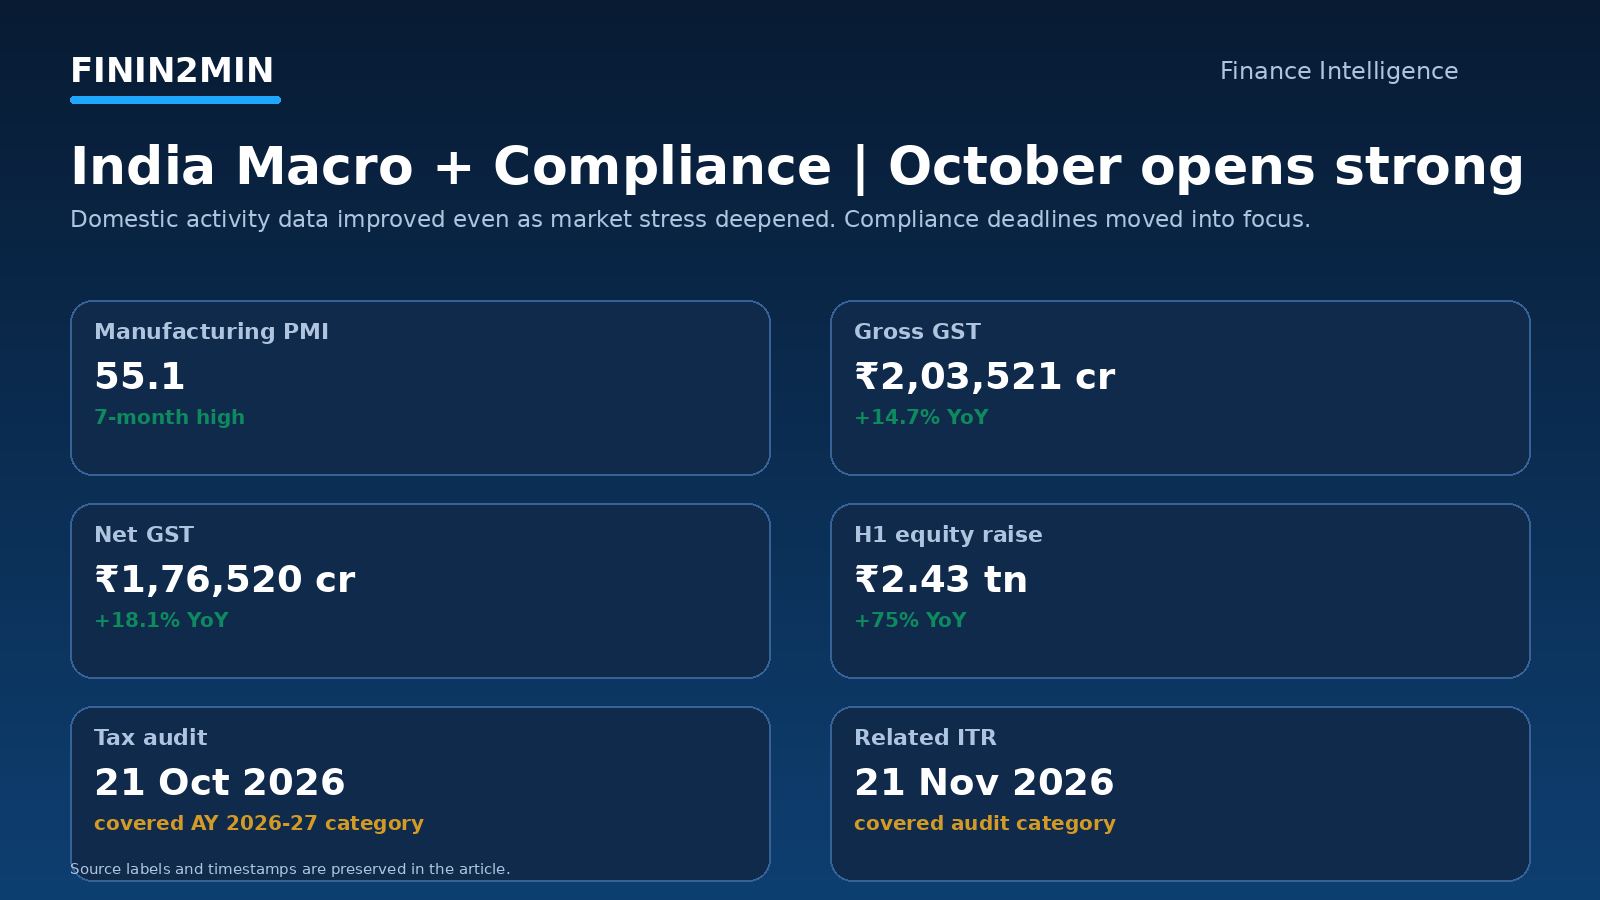Click the Gross GST card label
The height and width of the screenshot is (900, 1600).
point(917,332)
